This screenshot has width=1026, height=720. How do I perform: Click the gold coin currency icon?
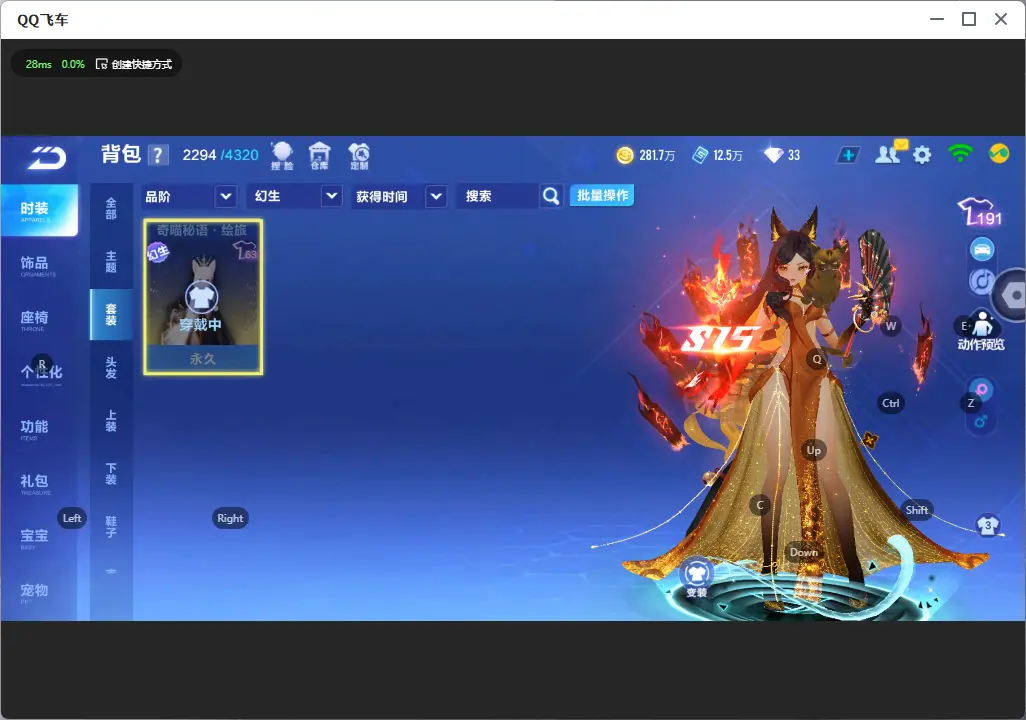[x=625, y=155]
